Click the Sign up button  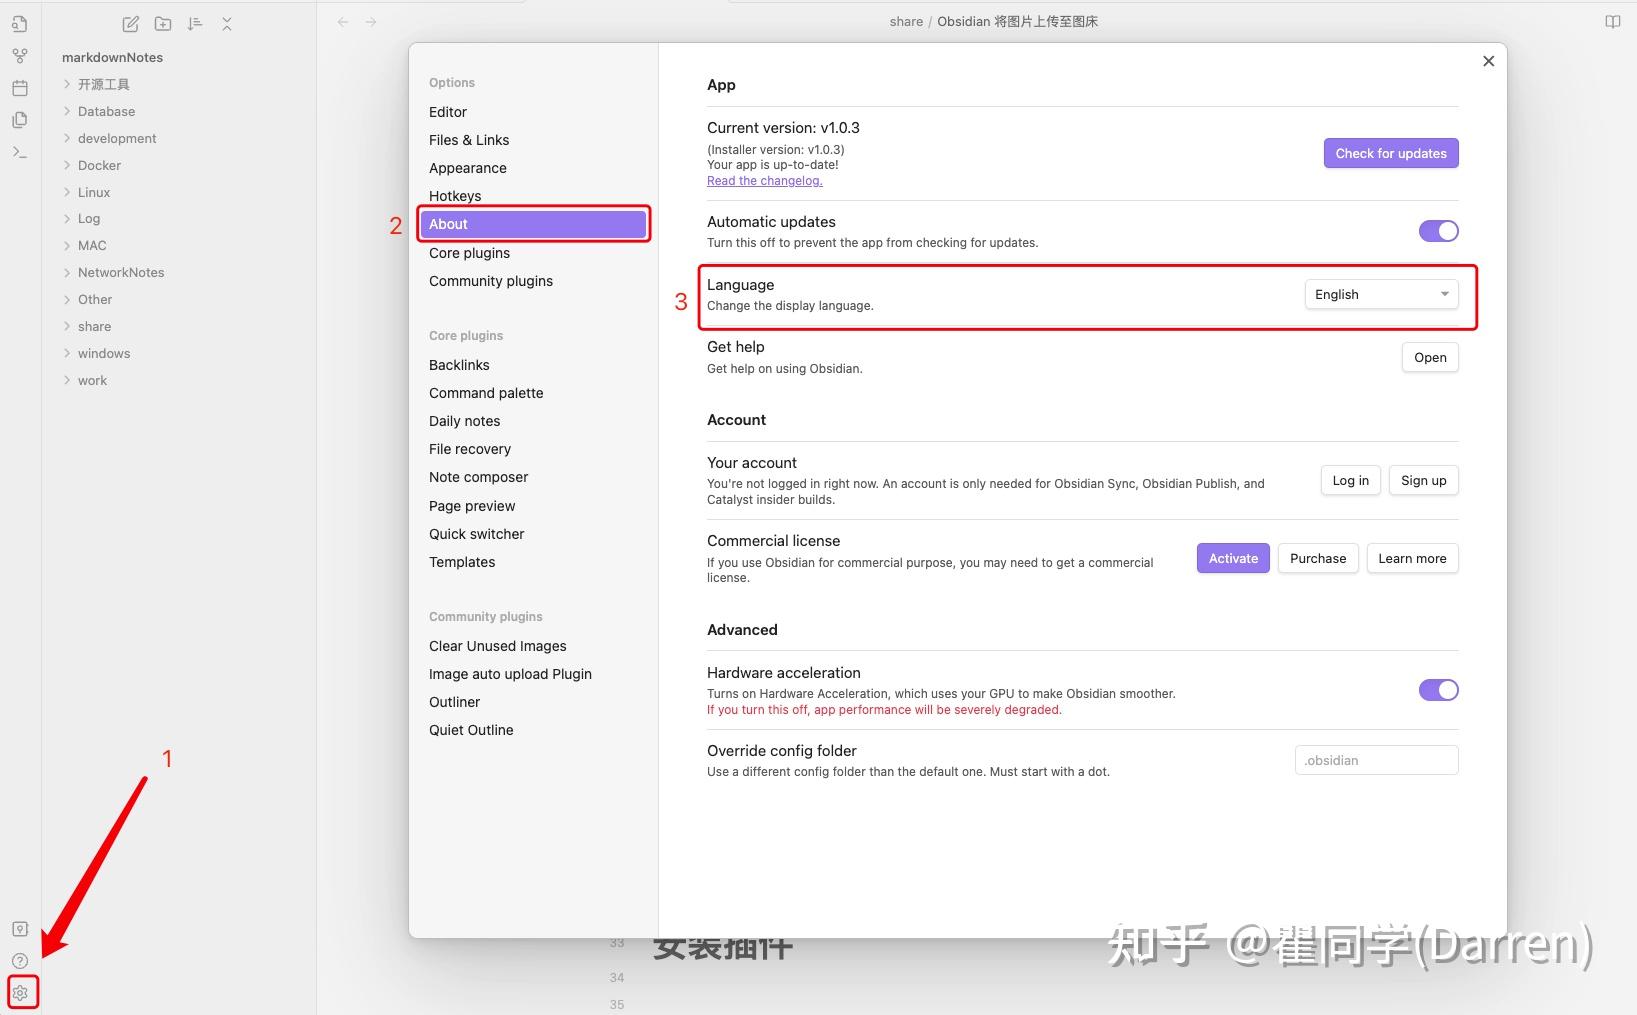[1423, 480]
